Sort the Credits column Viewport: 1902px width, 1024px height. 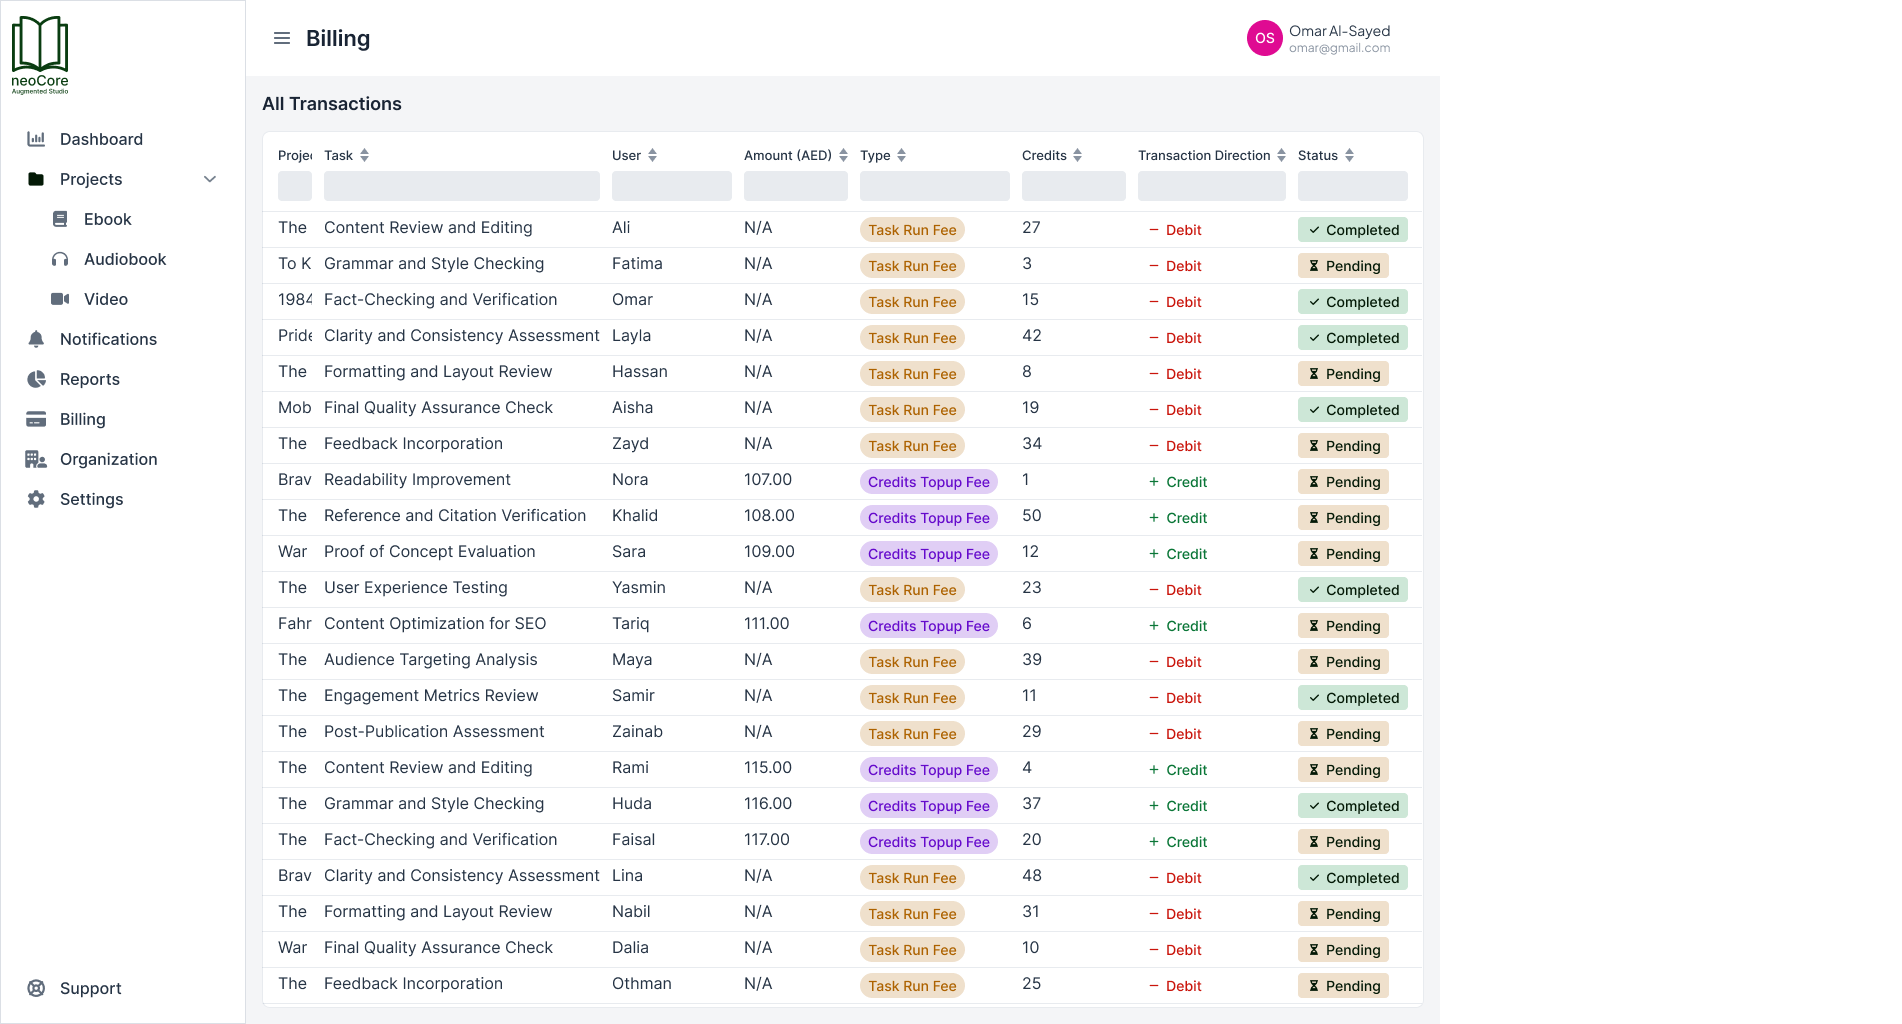coord(1077,155)
